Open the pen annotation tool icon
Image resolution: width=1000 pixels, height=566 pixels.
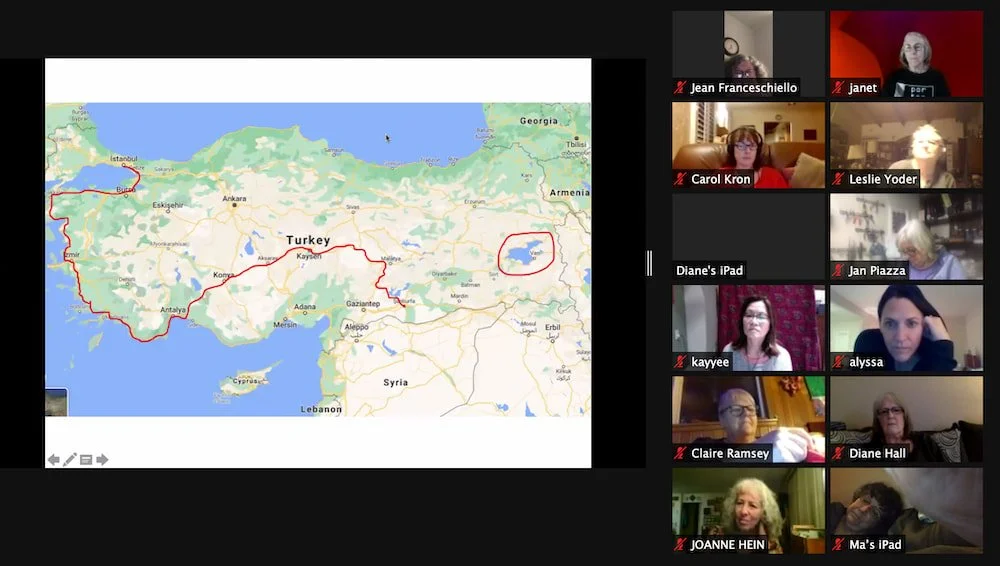[70, 459]
